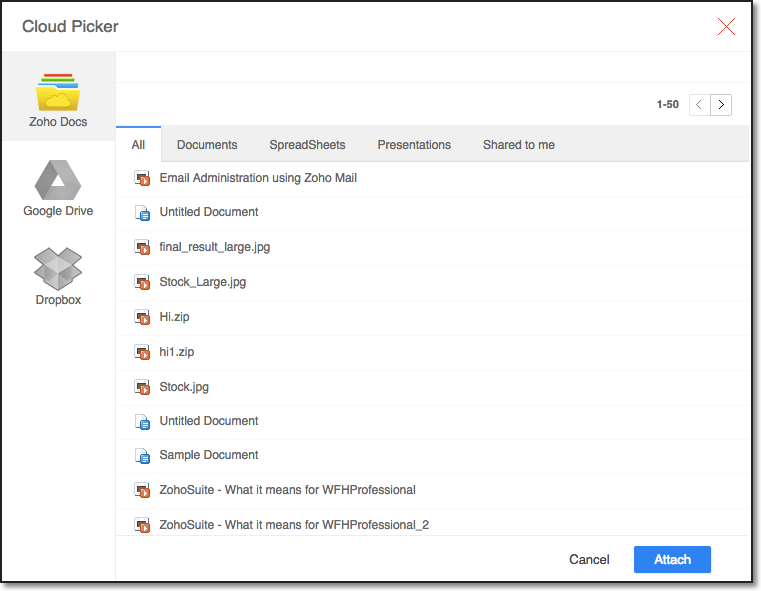Click the icon beside hi1.zip
This screenshot has width=761, height=591.
coord(142,352)
